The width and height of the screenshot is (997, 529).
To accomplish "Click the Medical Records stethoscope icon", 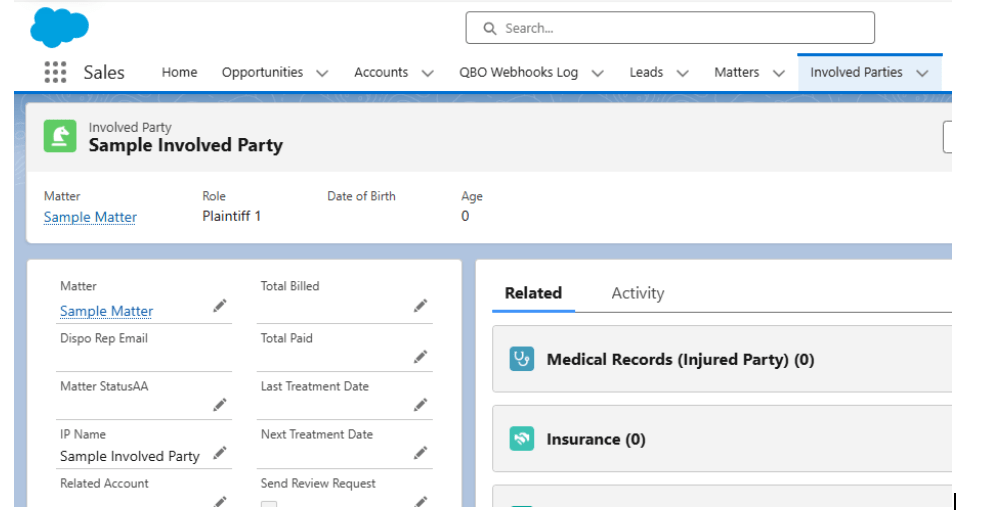I will point(522,359).
